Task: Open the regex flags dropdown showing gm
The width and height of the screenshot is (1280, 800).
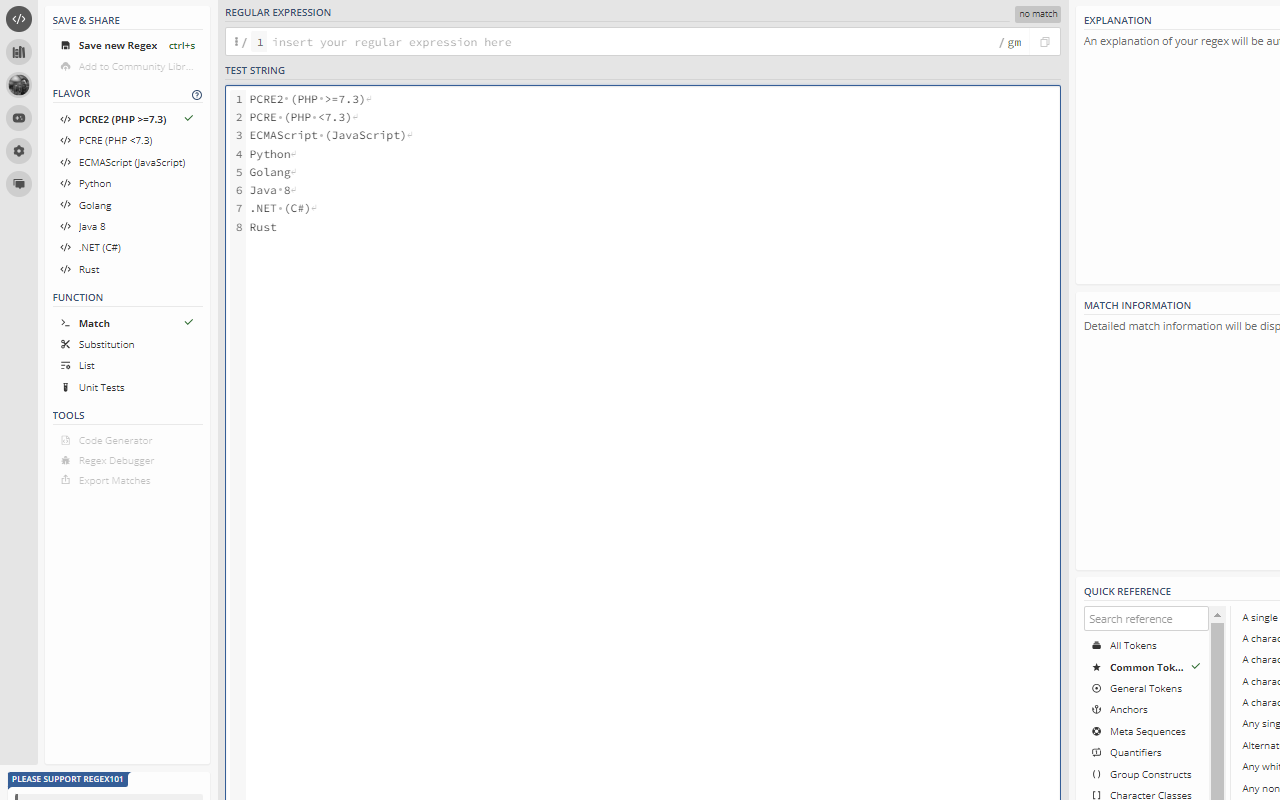Action: coord(1012,42)
